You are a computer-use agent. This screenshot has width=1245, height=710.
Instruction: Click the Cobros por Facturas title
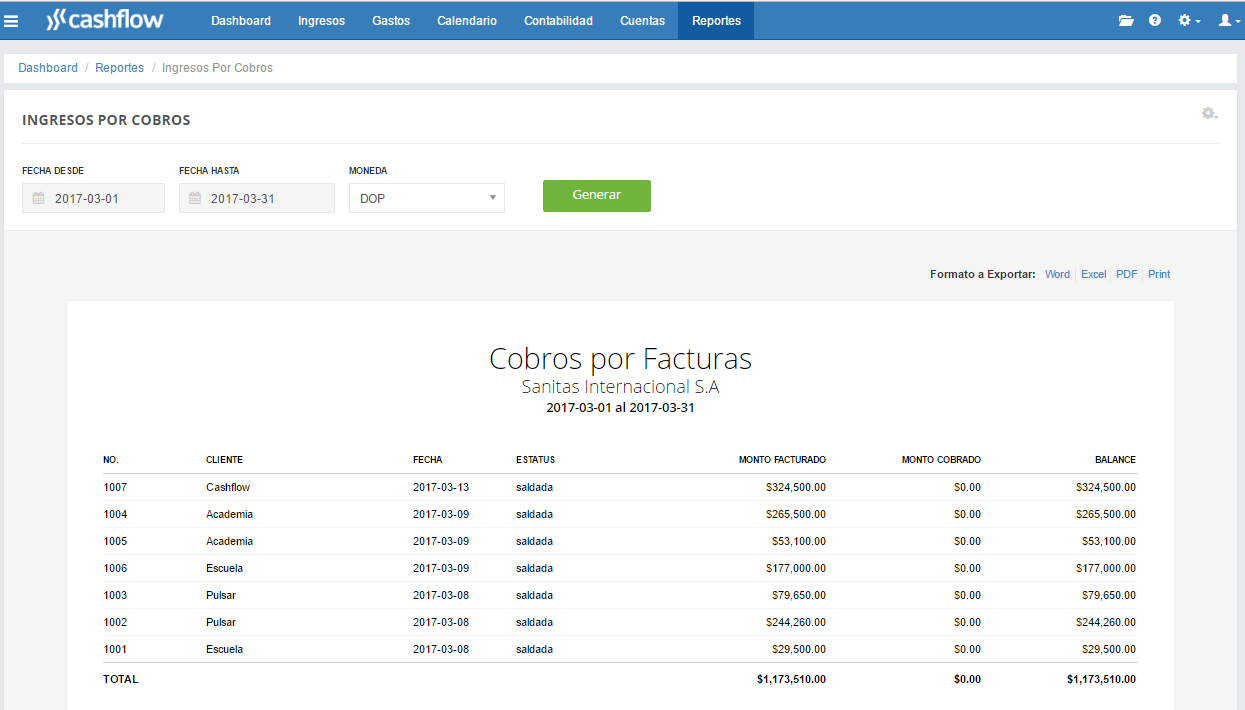[x=620, y=358]
